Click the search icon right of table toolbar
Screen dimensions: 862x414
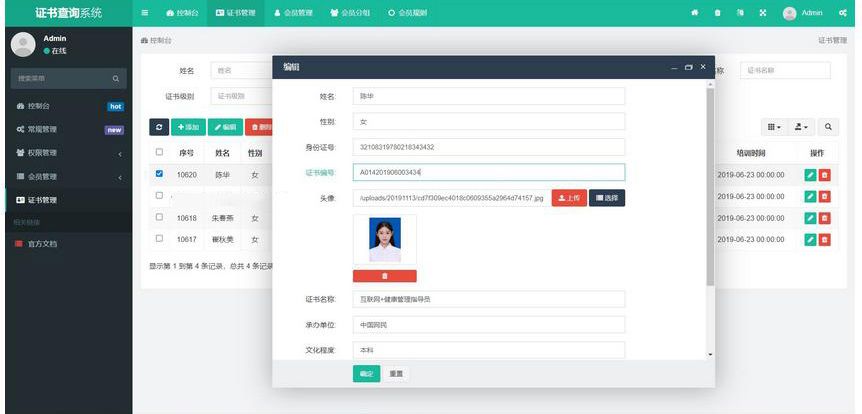829,127
